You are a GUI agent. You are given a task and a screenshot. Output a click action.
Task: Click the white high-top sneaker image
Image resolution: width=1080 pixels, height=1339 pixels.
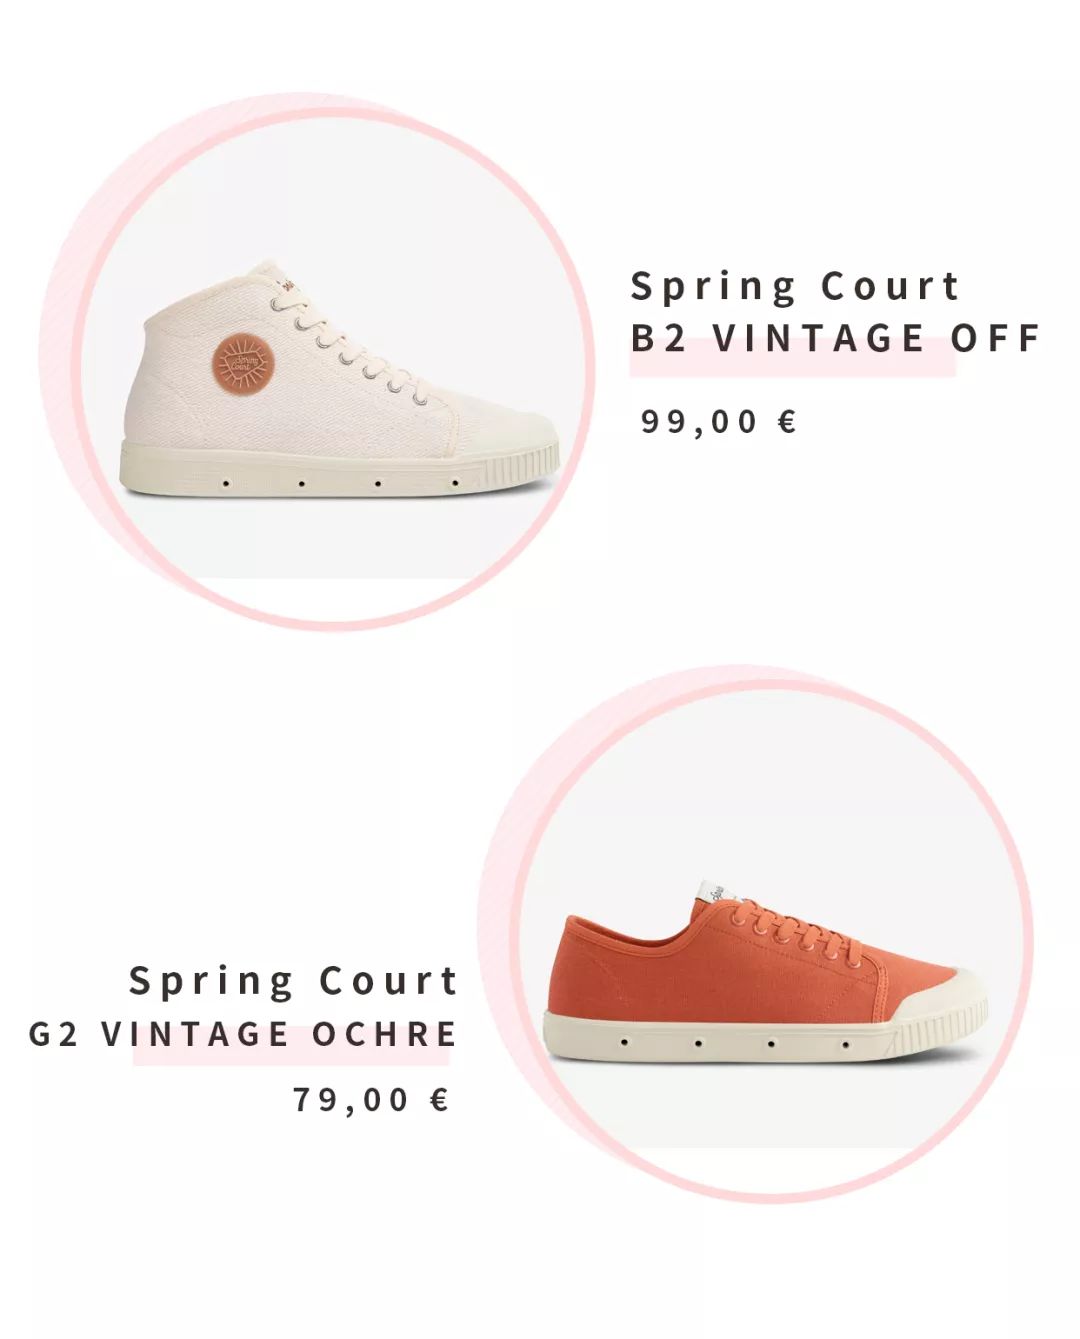pyautogui.click(x=340, y=380)
